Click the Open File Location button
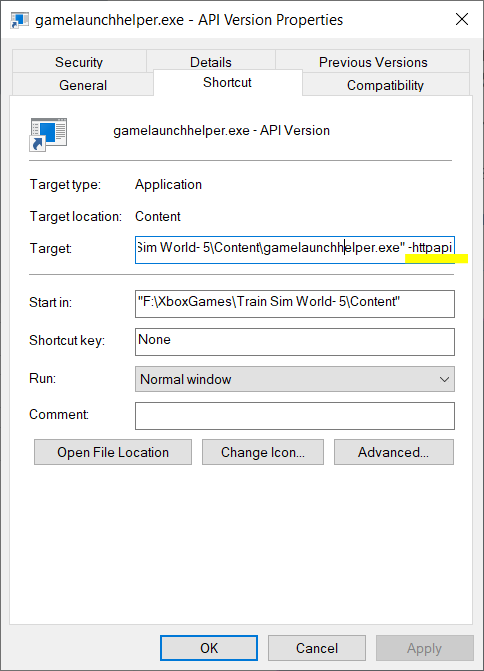Screen dimensions: 484x671 point(113,452)
